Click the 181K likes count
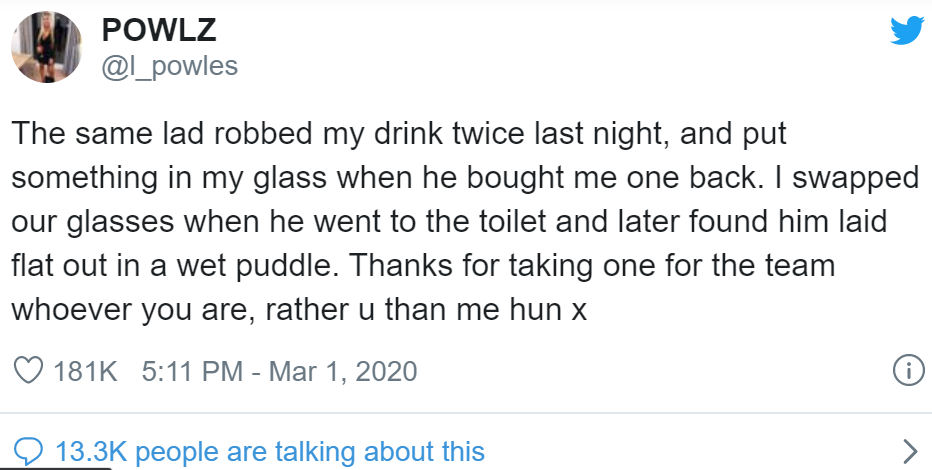Image resolution: width=932 pixels, height=470 pixels. click(85, 372)
